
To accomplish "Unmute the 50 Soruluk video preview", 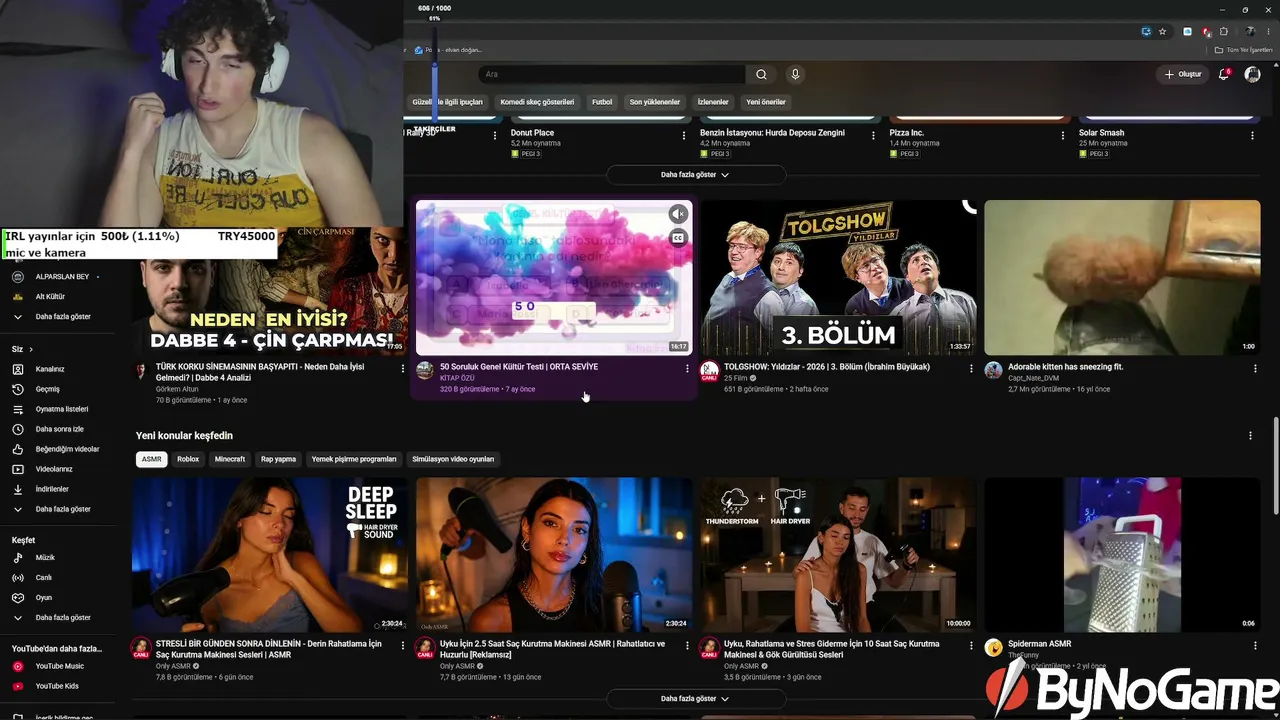I will point(678,214).
